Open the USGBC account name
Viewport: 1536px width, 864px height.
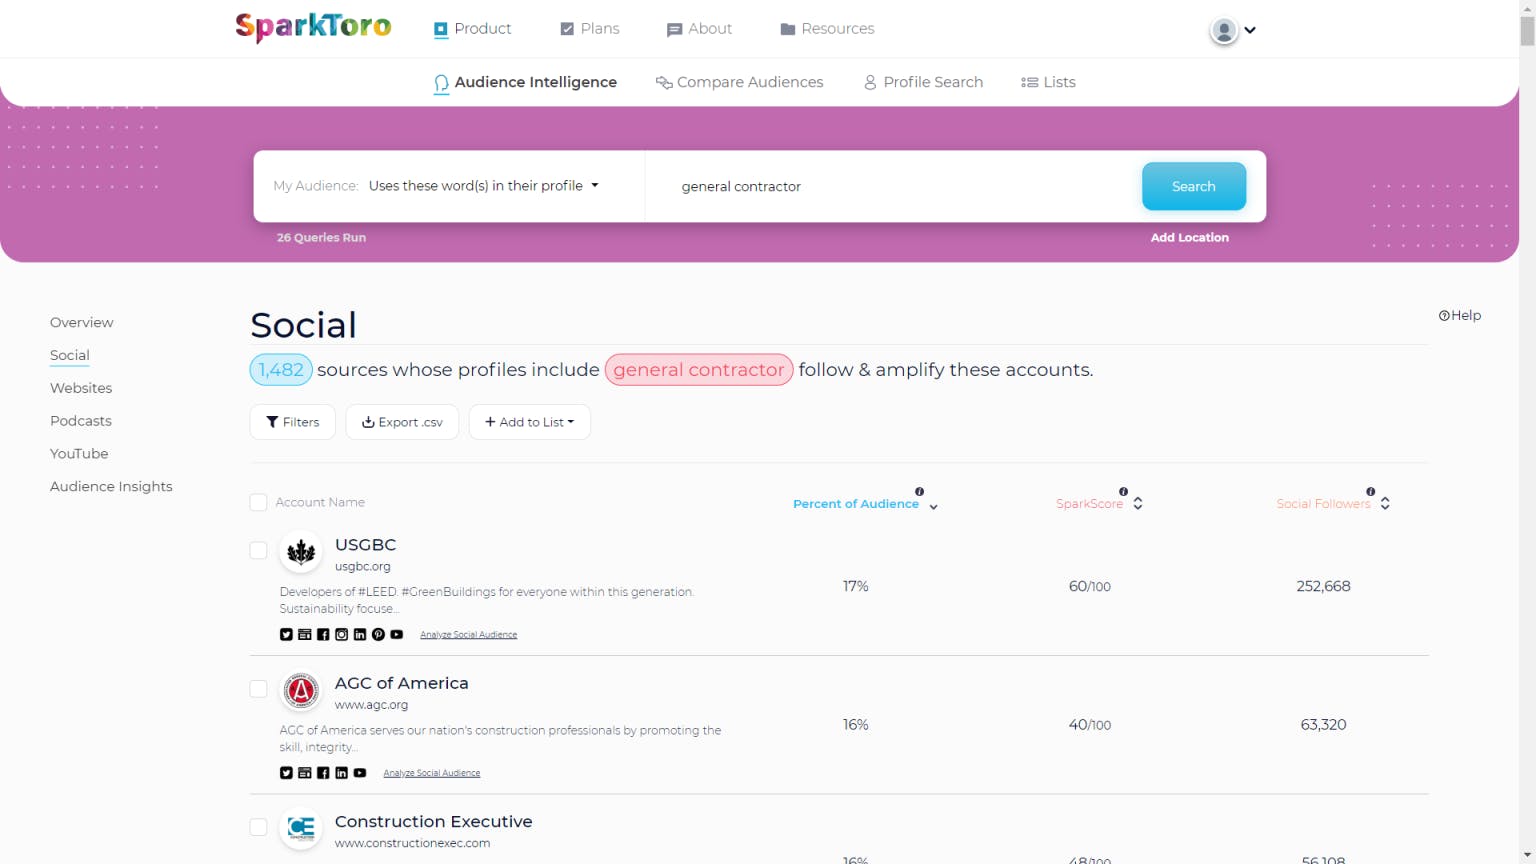366,545
